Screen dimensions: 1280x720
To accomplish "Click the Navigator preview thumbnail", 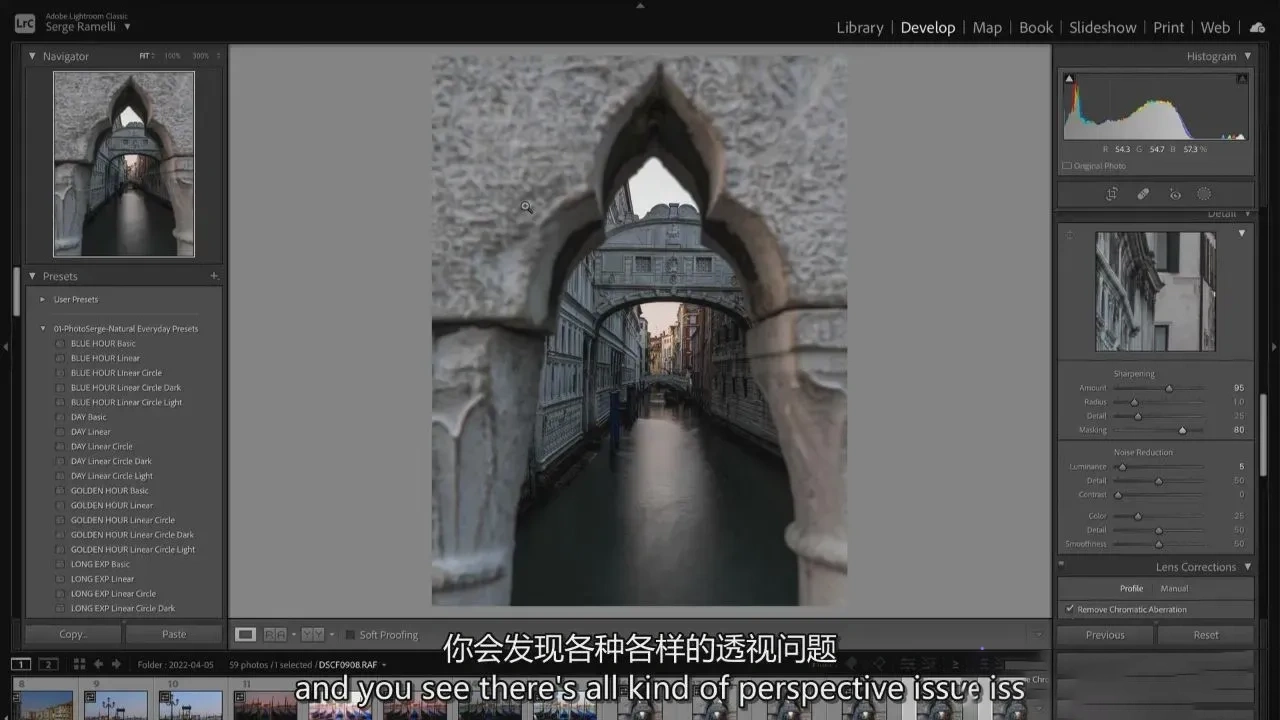I will click(x=124, y=164).
